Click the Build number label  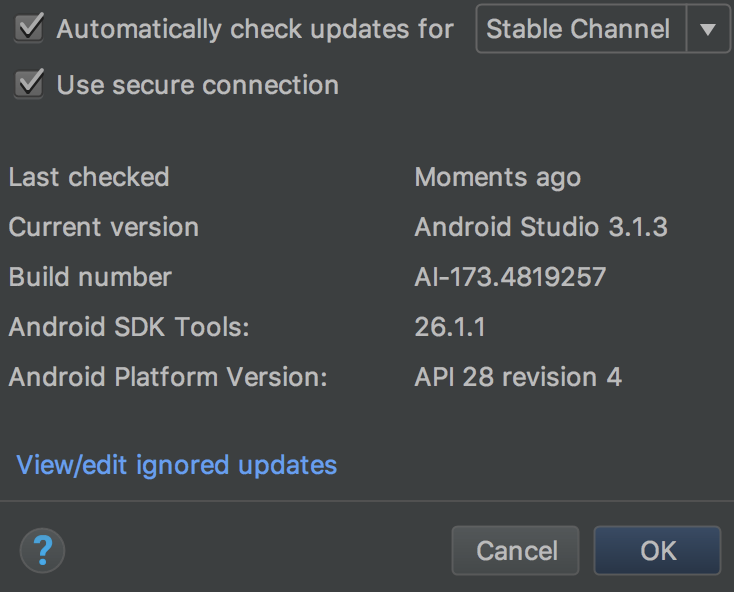pos(90,277)
